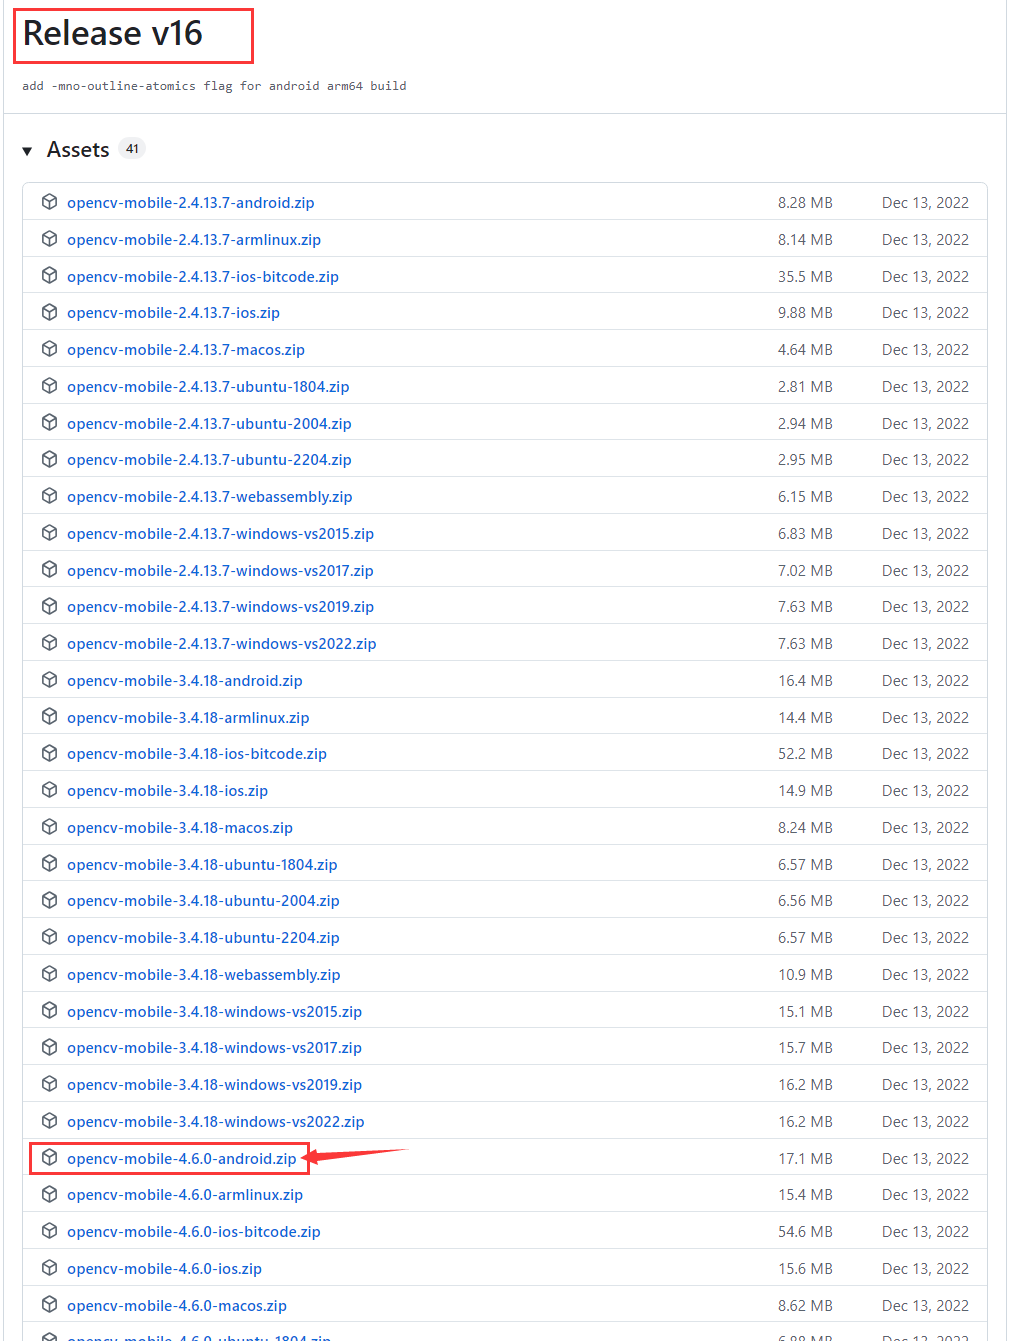
Task: Click package icon beside 2.4.13.7-ios-bitcode.zip
Action: point(49,276)
